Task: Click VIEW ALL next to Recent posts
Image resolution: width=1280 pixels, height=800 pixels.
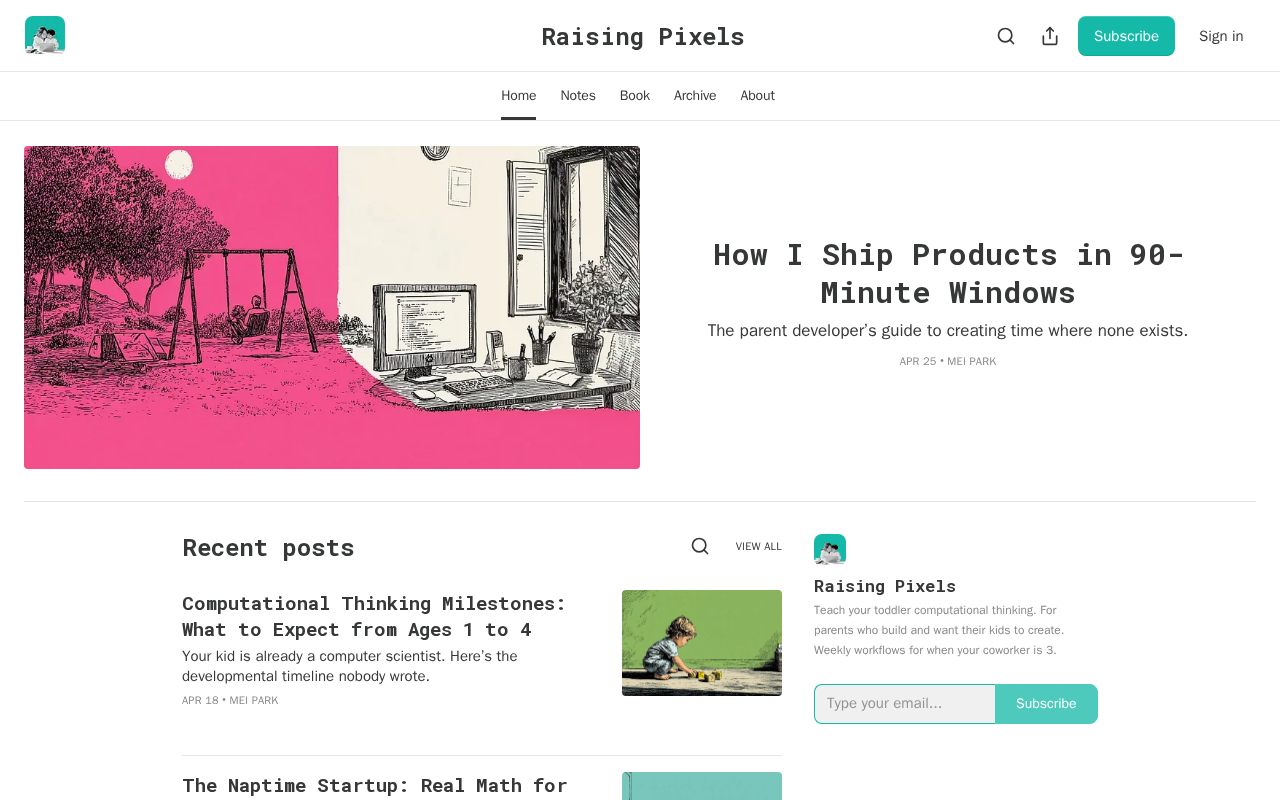Action: point(759,546)
